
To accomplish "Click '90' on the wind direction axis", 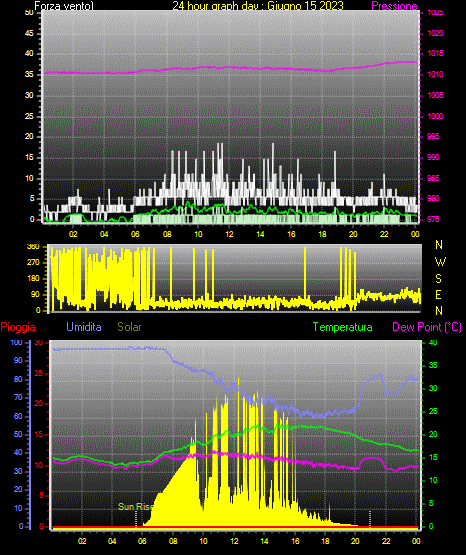I will [x=36, y=294].
